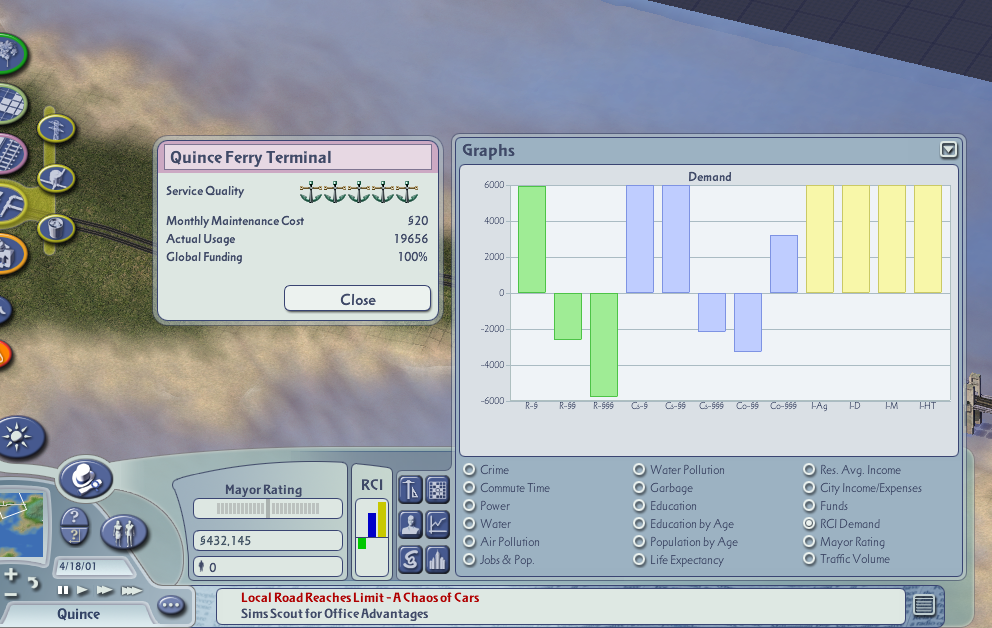Open the Landscaping tools tree icon
The height and width of the screenshot is (628, 992).
pos(9,54)
